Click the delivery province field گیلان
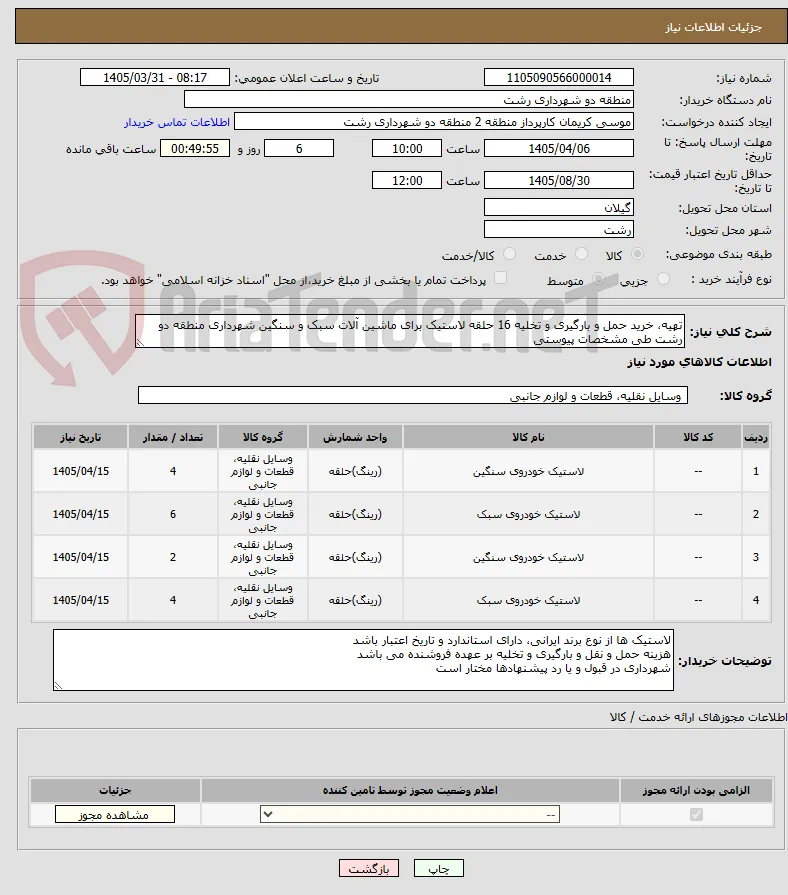 (559, 207)
